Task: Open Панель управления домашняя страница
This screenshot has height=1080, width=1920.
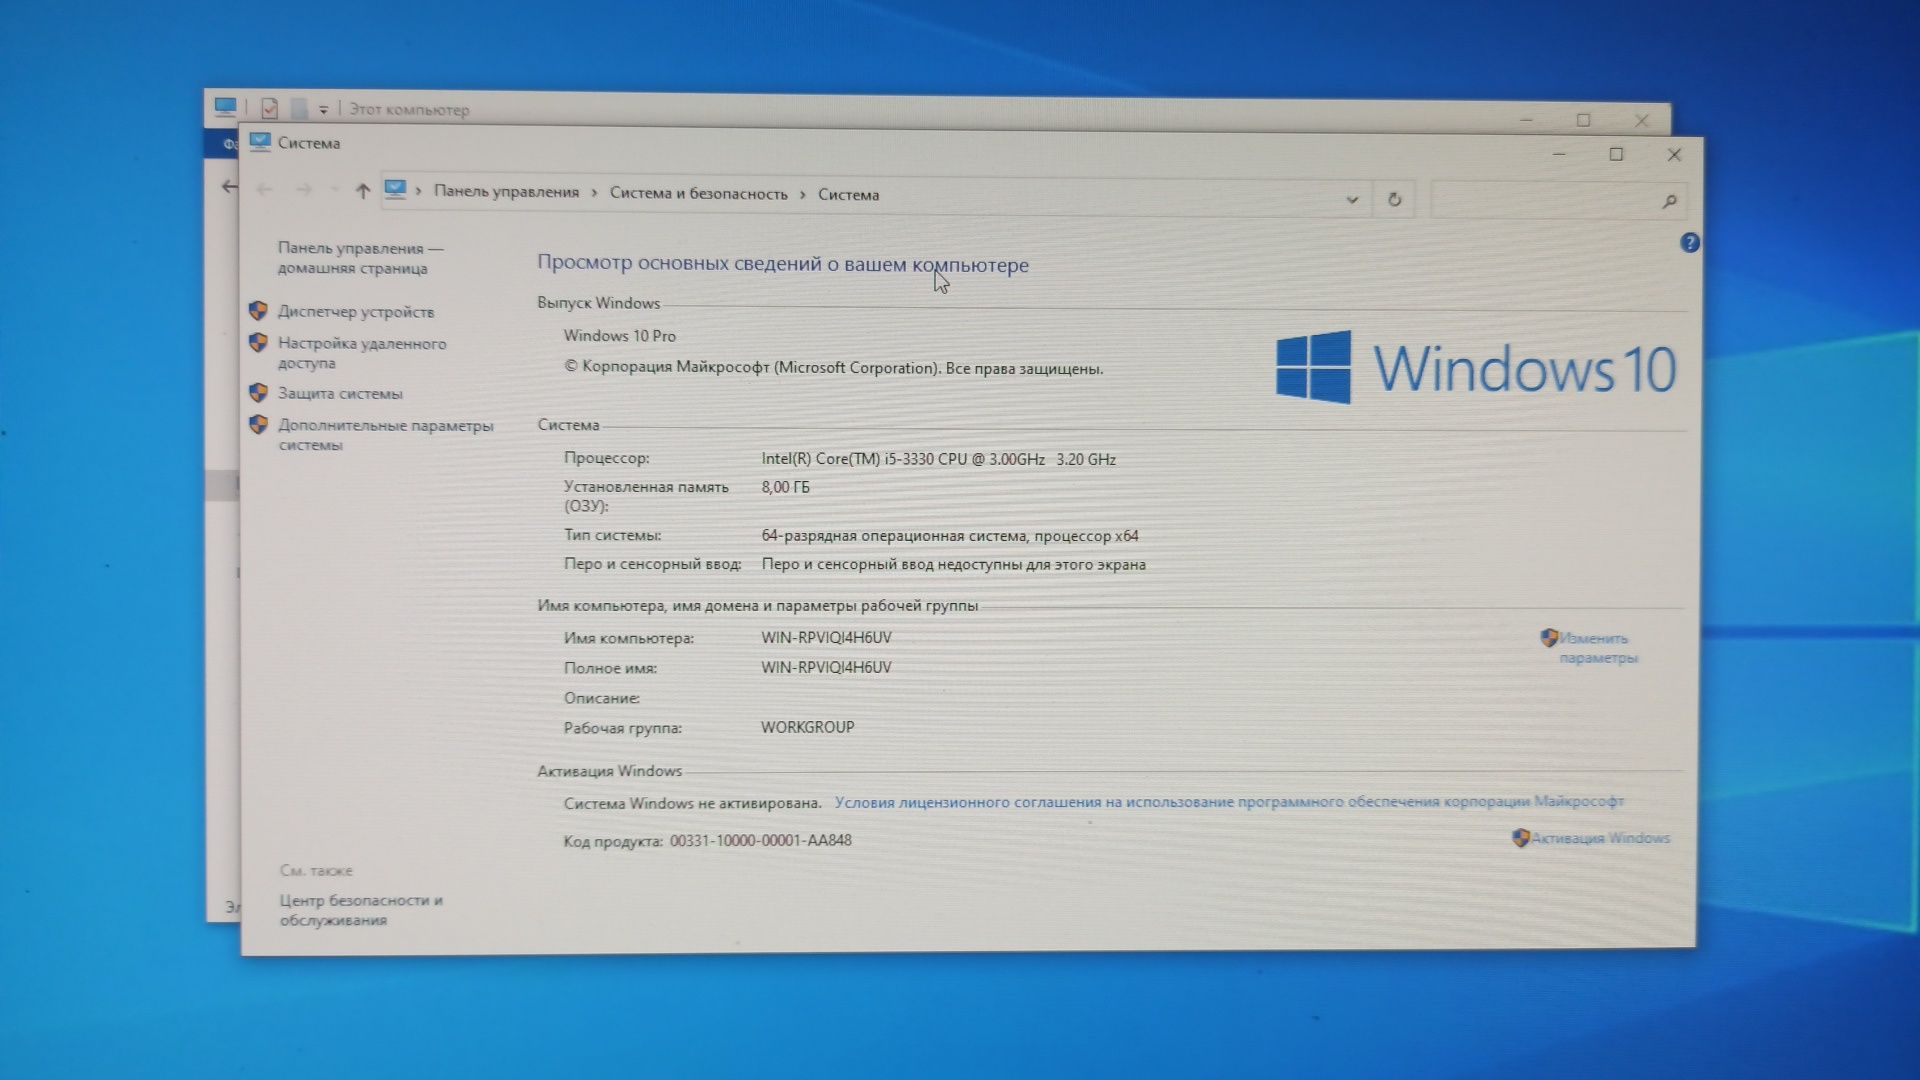Action: [x=360, y=258]
